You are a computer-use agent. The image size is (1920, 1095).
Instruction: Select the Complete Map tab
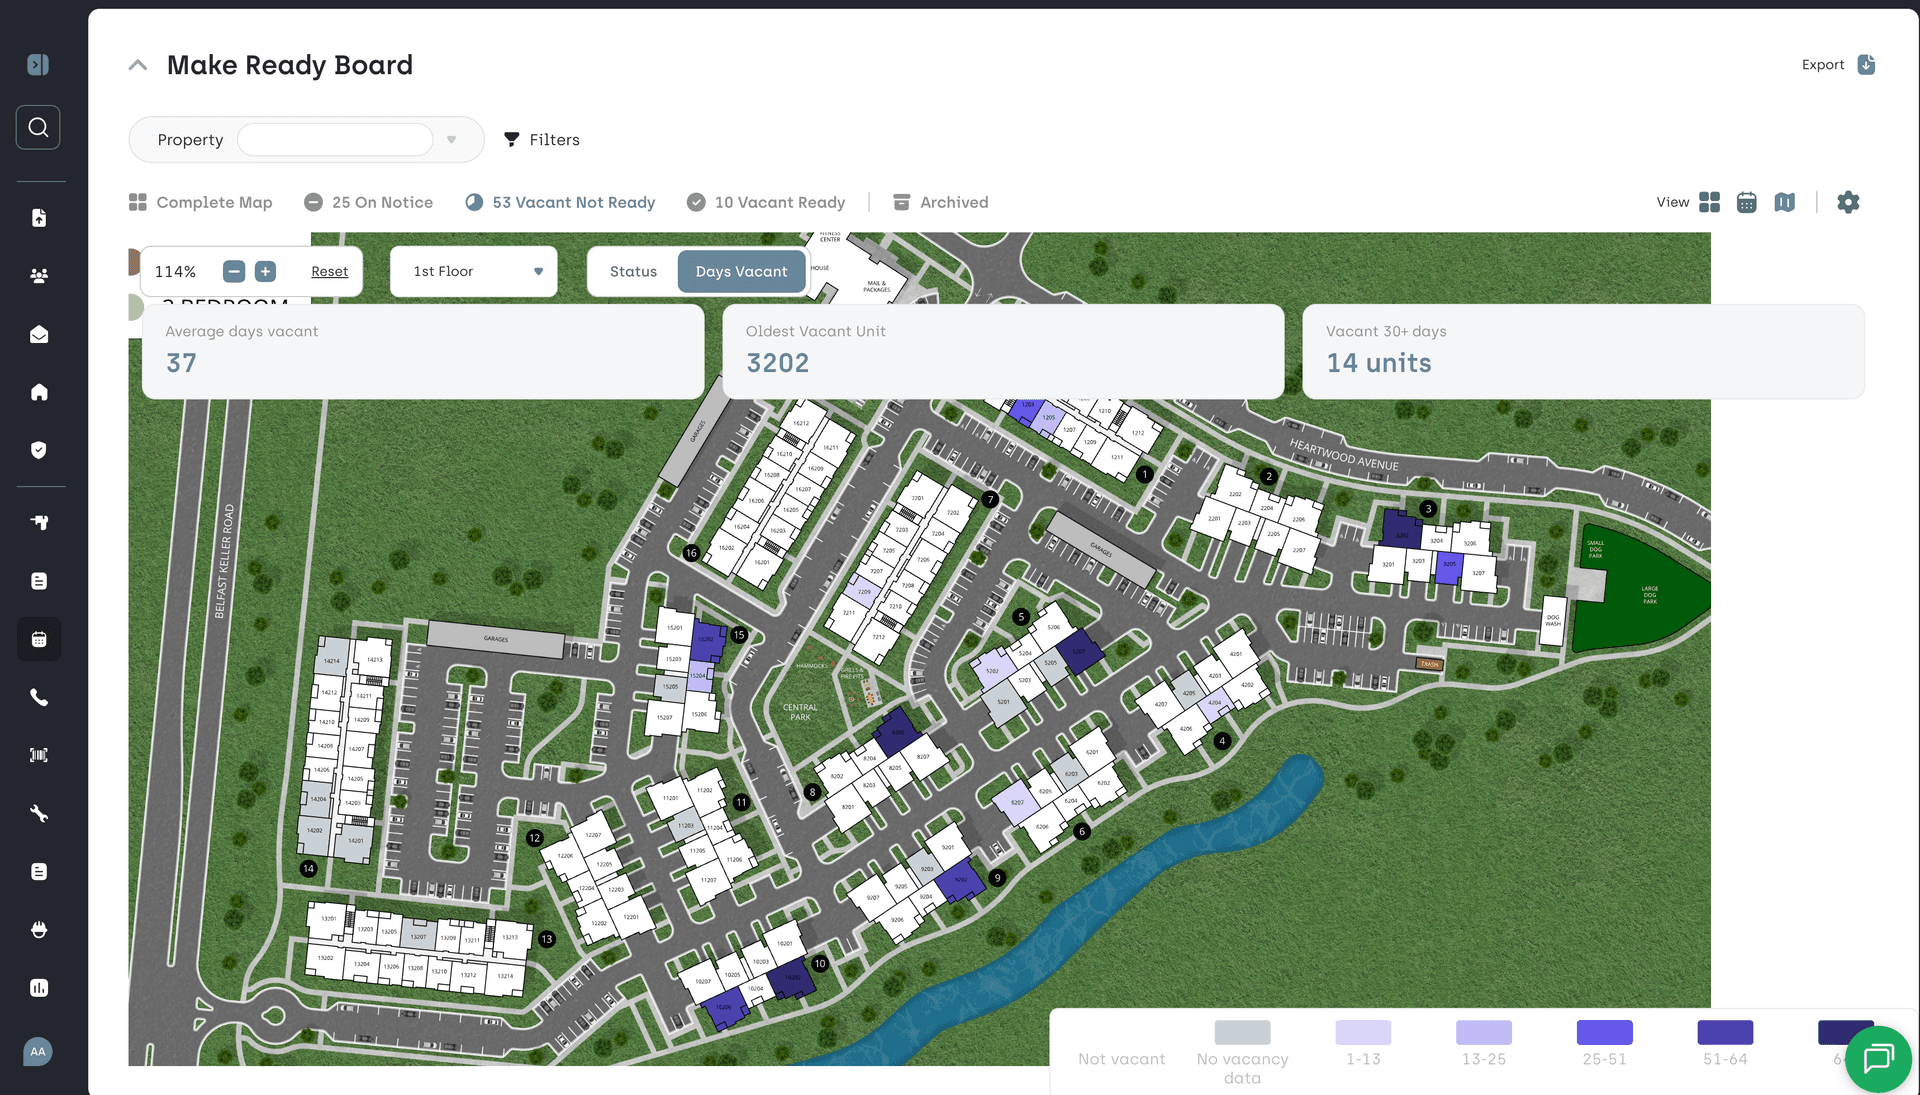pyautogui.click(x=201, y=202)
